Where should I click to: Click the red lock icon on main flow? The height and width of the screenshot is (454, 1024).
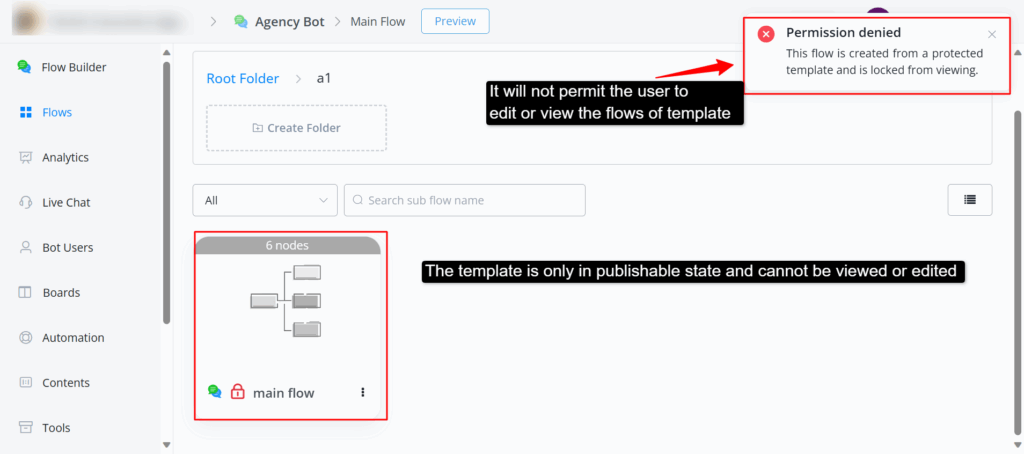point(238,392)
